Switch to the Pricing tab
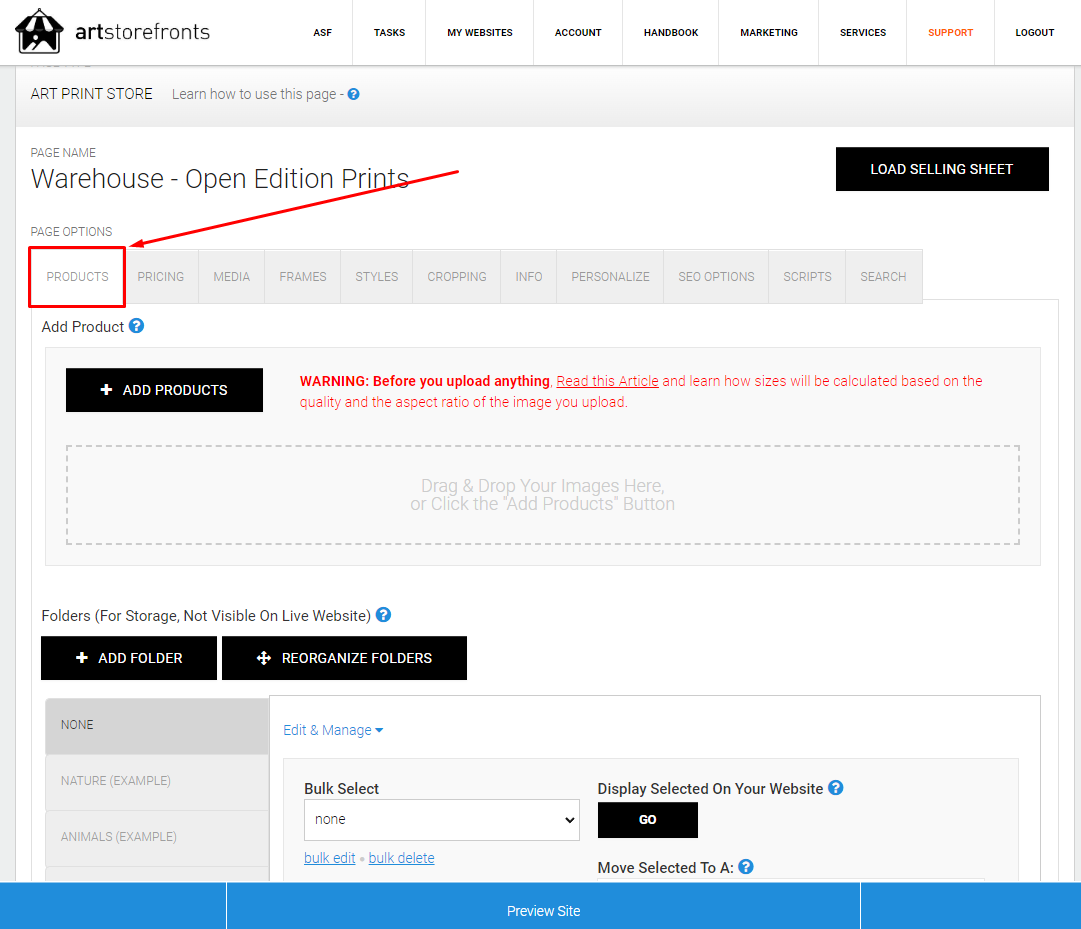 tap(161, 276)
